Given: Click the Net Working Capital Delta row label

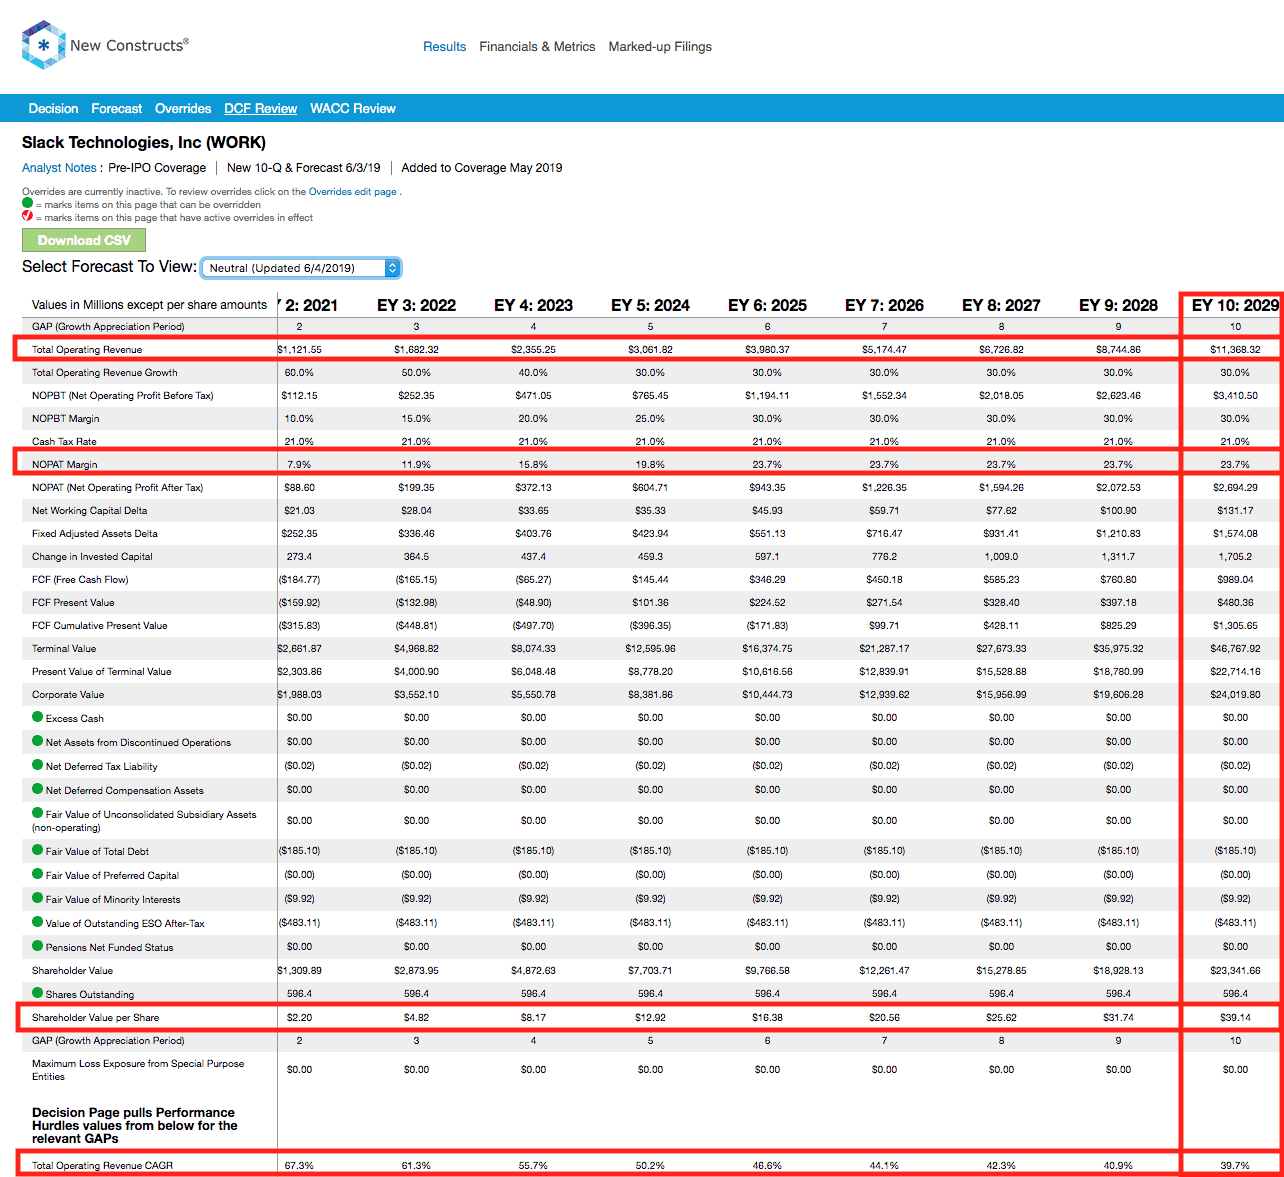Looking at the screenshot, I should [x=89, y=511].
